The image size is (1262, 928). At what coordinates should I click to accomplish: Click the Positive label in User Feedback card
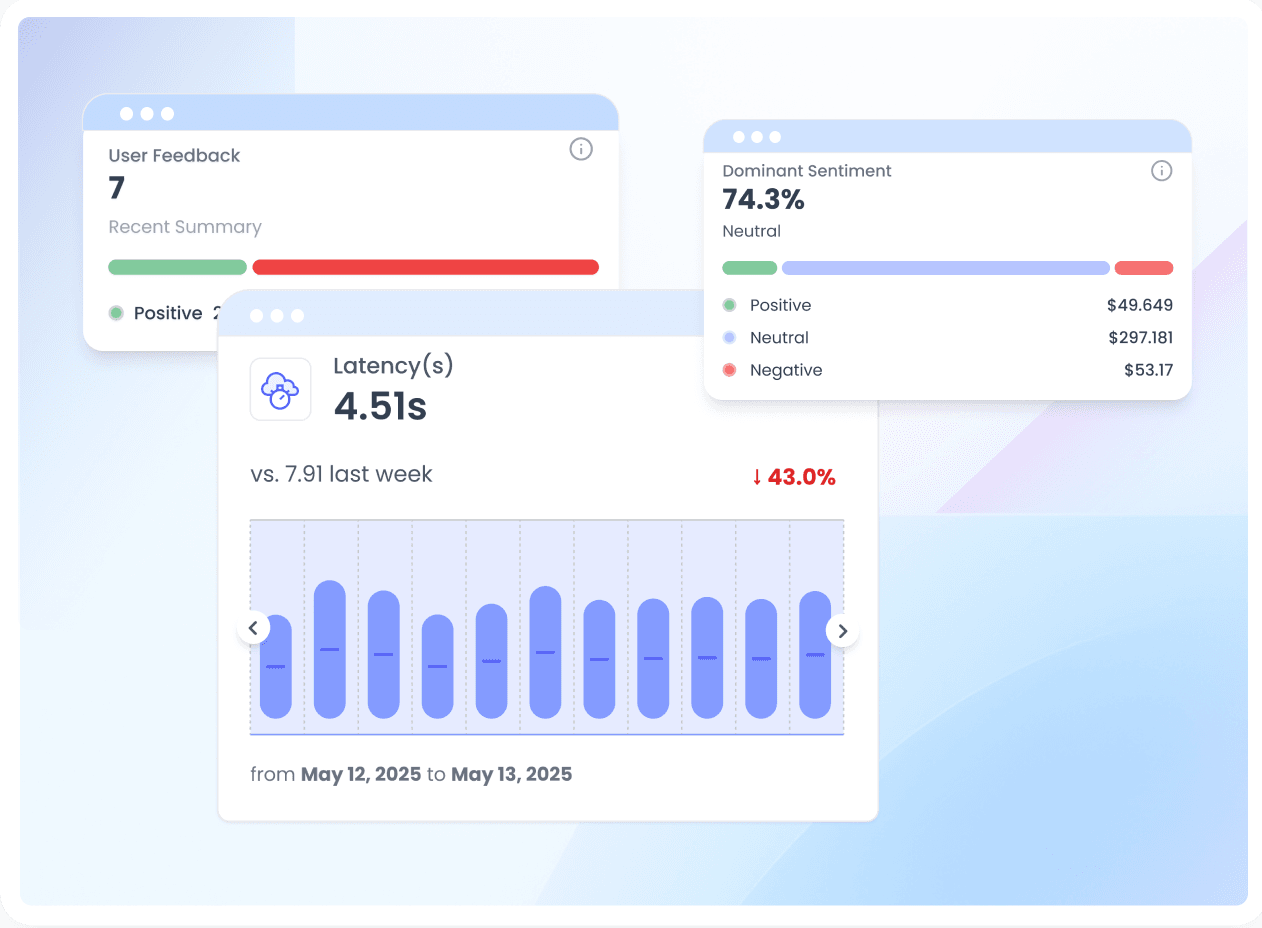click(168, 313)
